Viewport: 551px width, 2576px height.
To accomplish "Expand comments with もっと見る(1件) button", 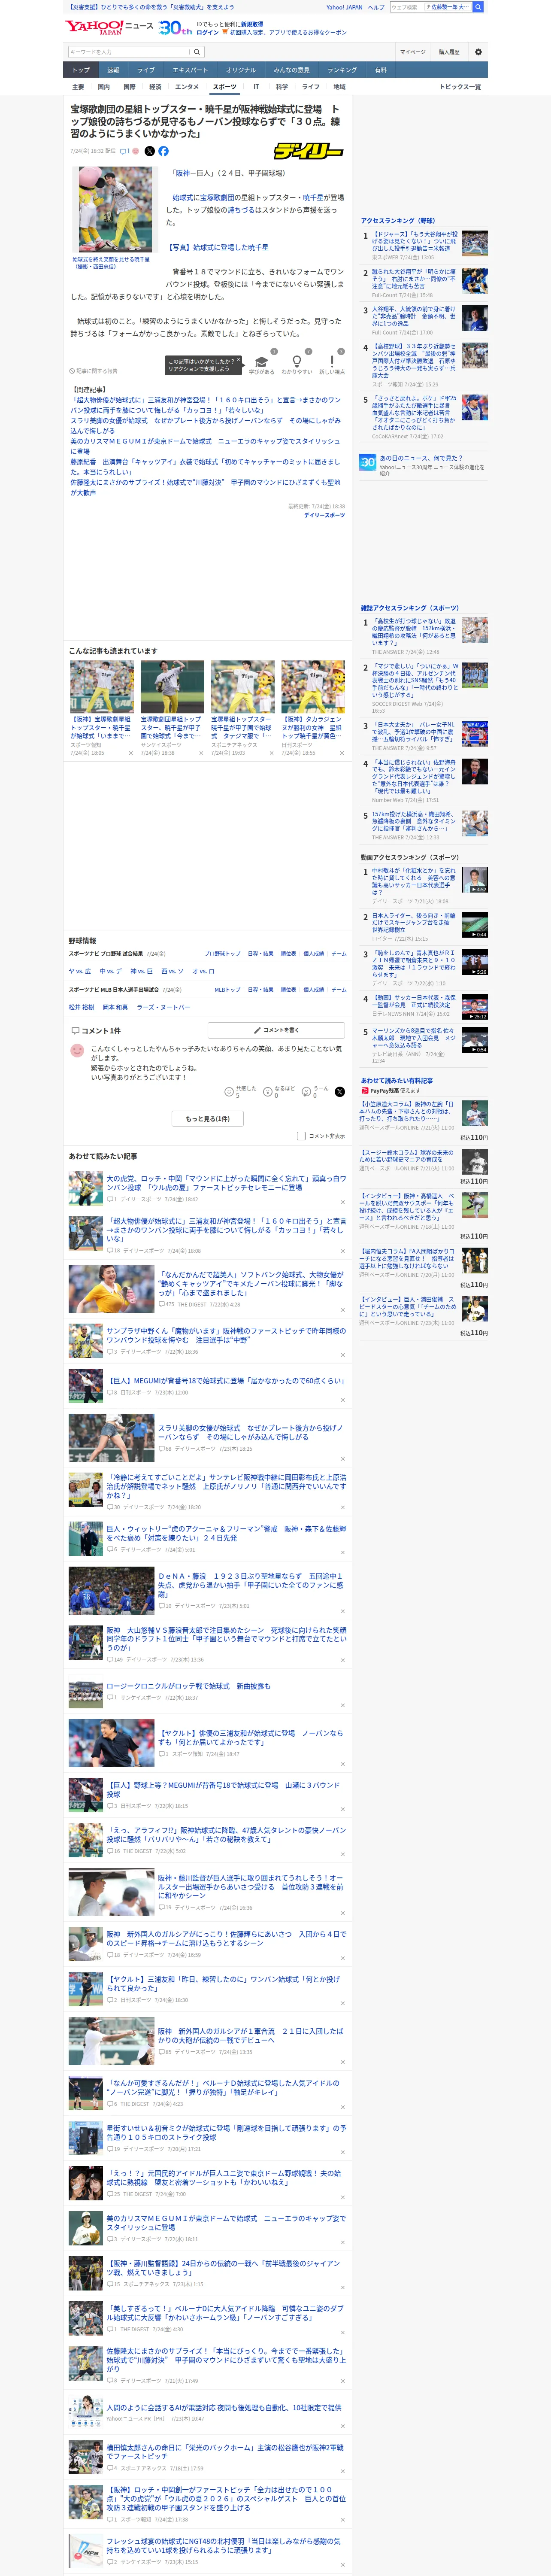I will [x=208, y=1118].
